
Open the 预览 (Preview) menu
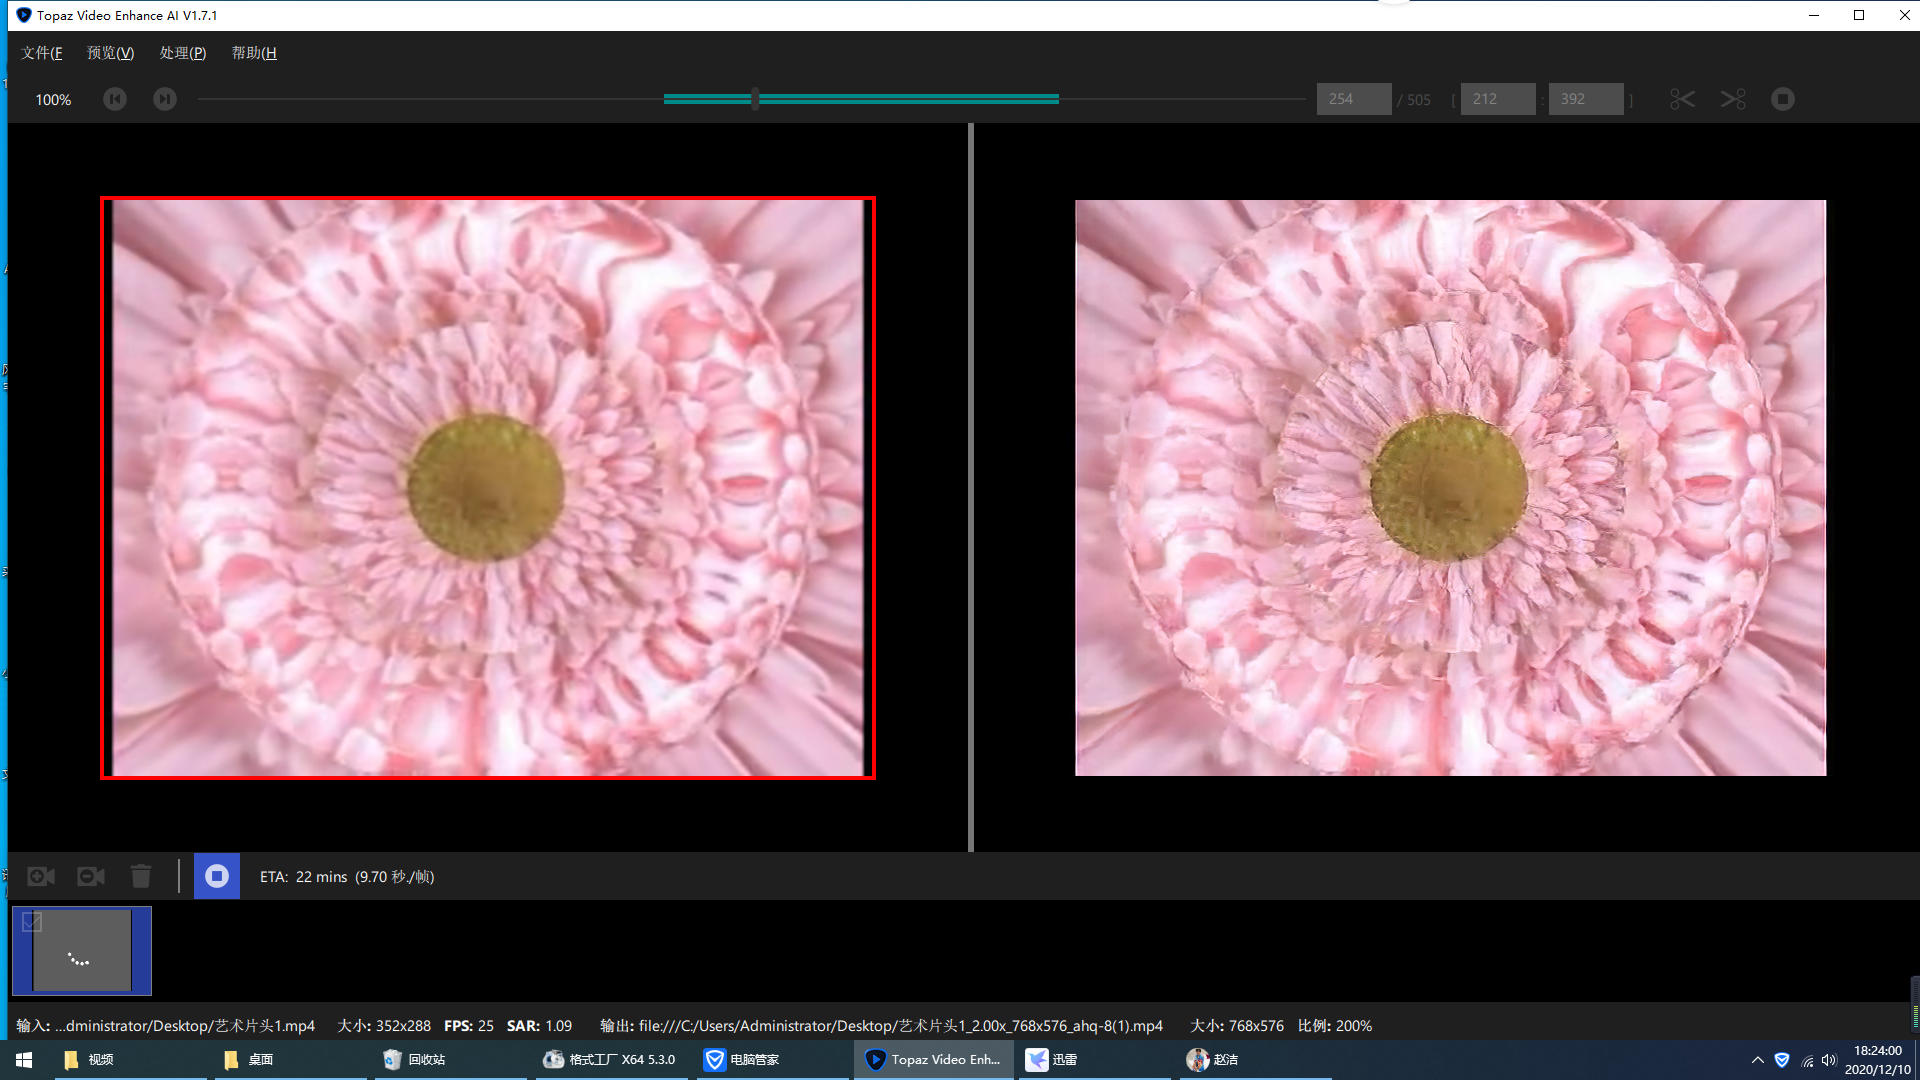coord(110,53)
